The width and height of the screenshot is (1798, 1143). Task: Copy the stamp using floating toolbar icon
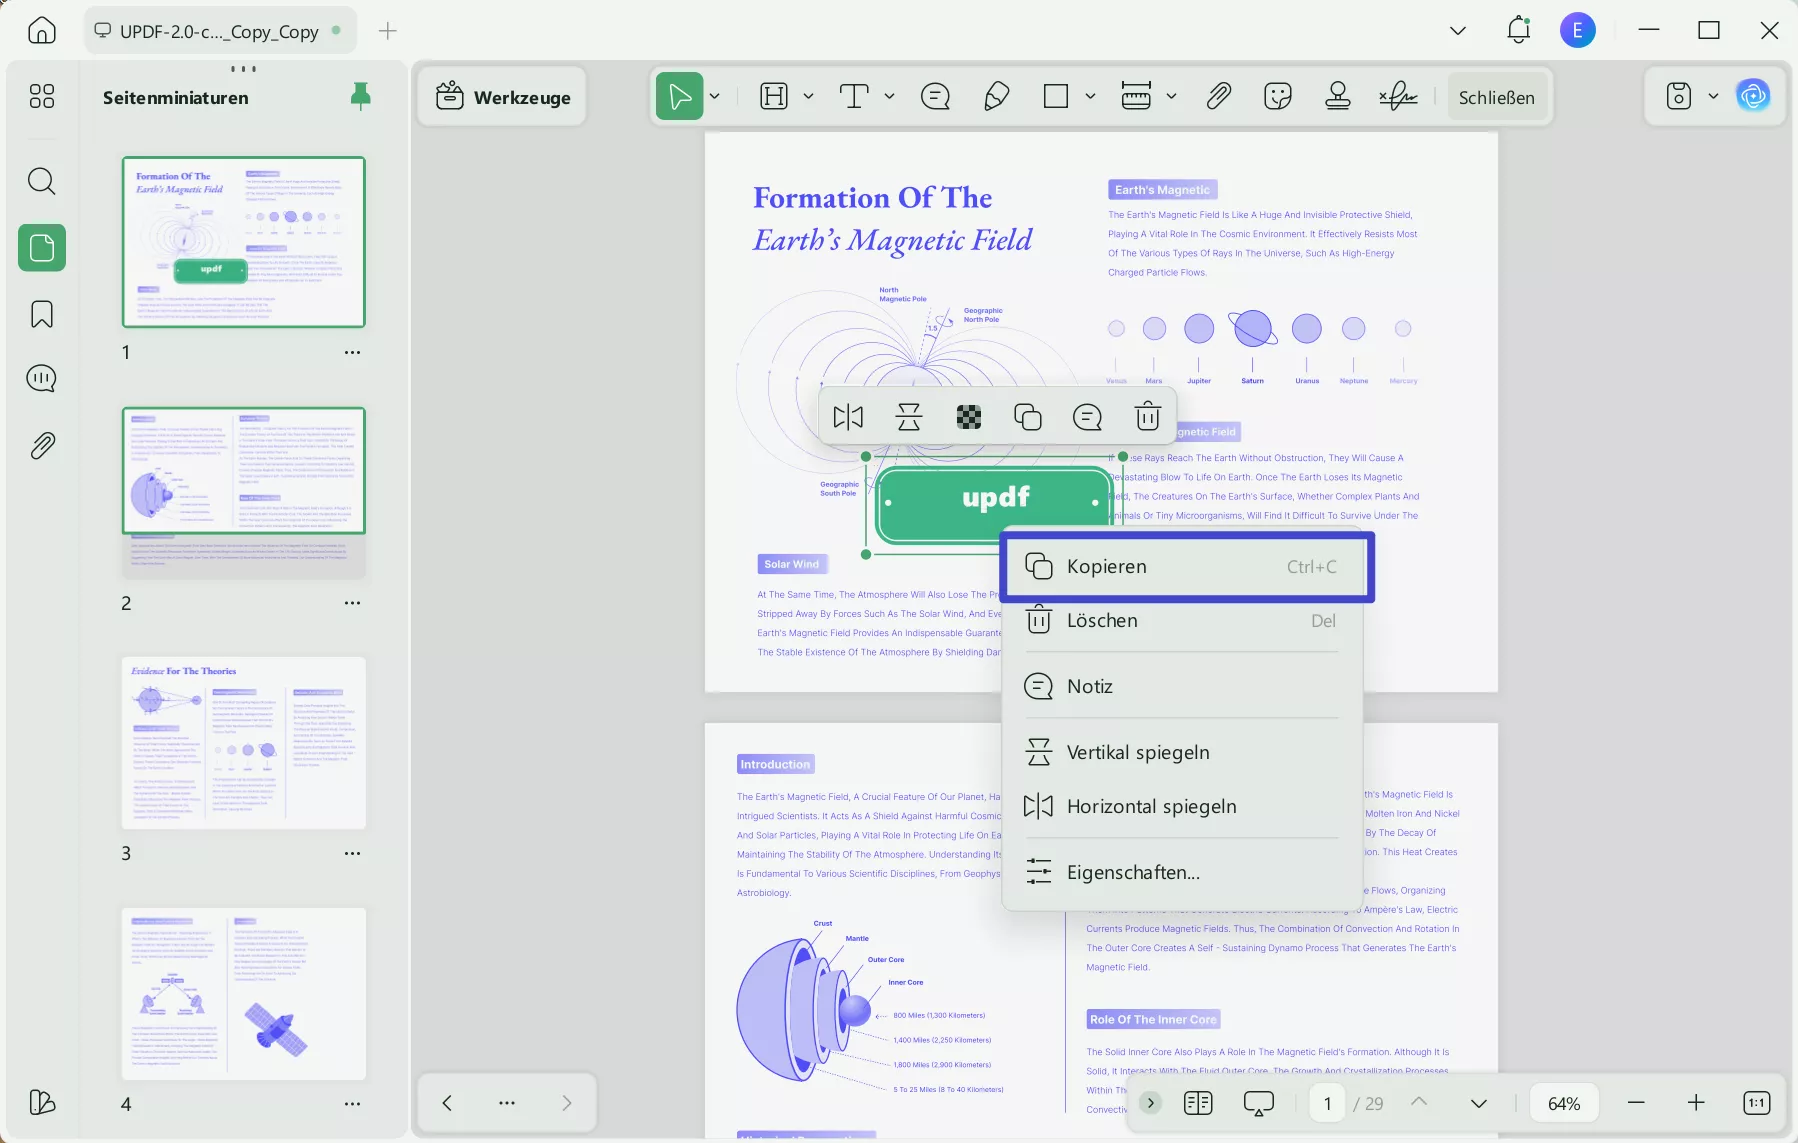coord(1028,416)
